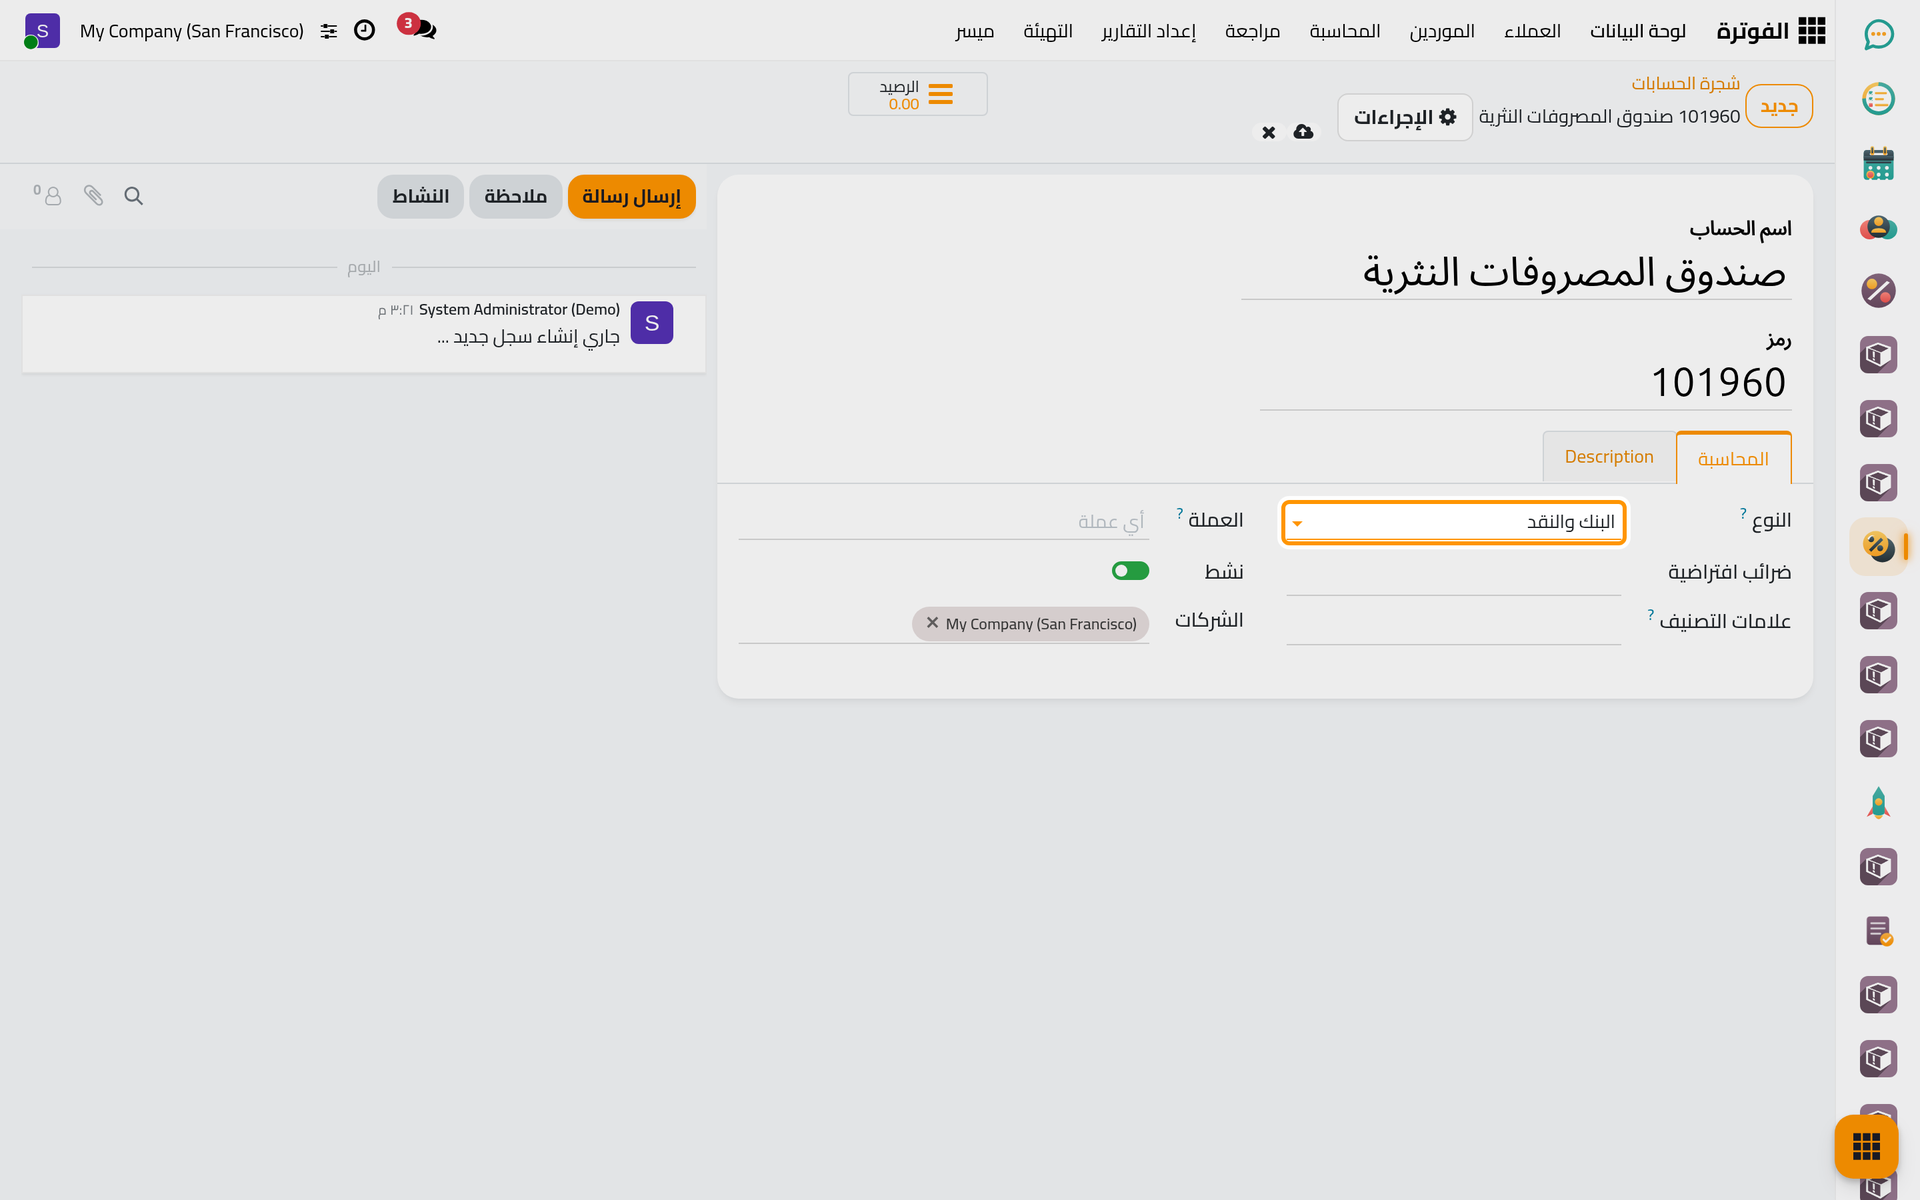
Task: Open the Calendar sidebar icon
Action: point(1878,163)
